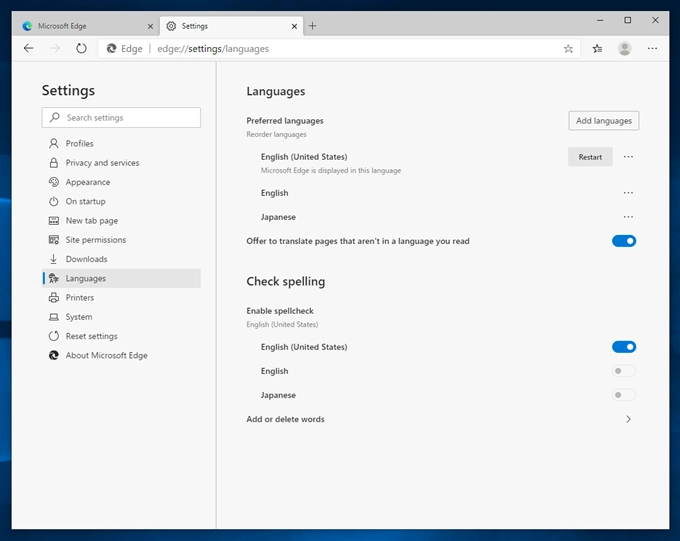Close the Edge window
Screen dimensions: 680x541
[655, 20]
